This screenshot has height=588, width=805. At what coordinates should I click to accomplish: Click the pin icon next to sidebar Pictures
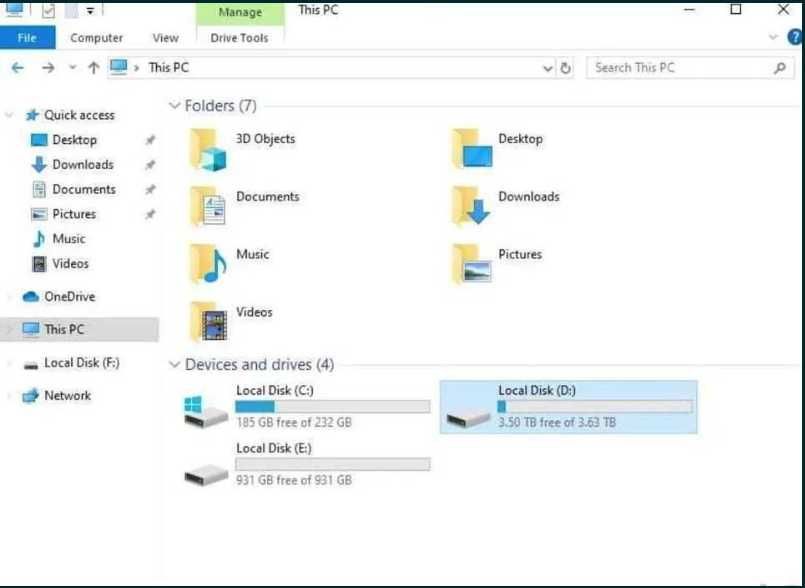tap(150, 214)
